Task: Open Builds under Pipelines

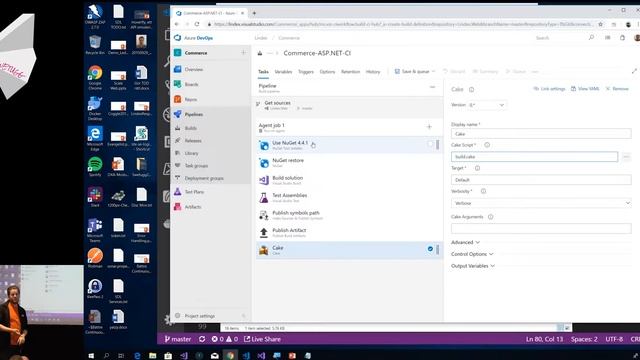Action: click(190, 128)
